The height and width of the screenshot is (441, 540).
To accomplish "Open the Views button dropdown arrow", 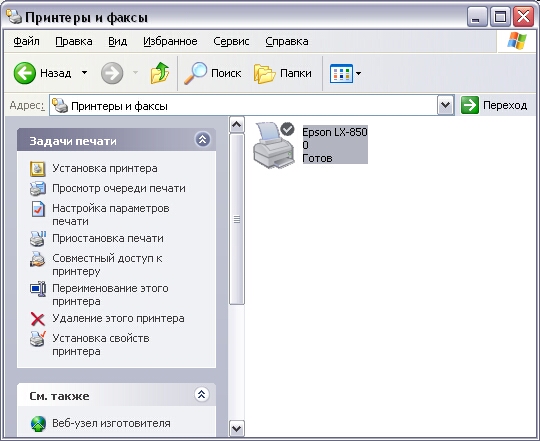I will point(359,73).
